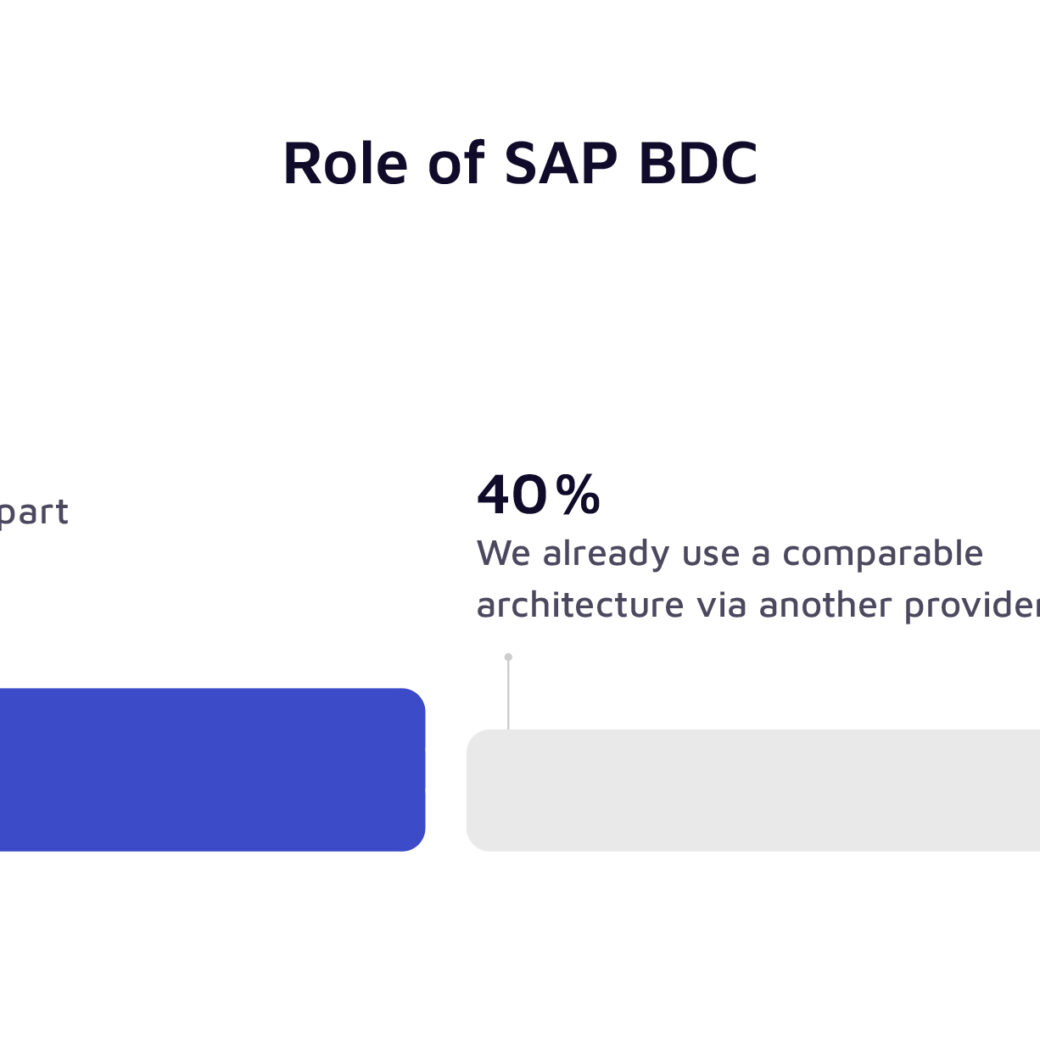The height and width of the screenshot is (1040, 1040).
Task: Click the small dot atop the connector line
Action: point(508,657)
